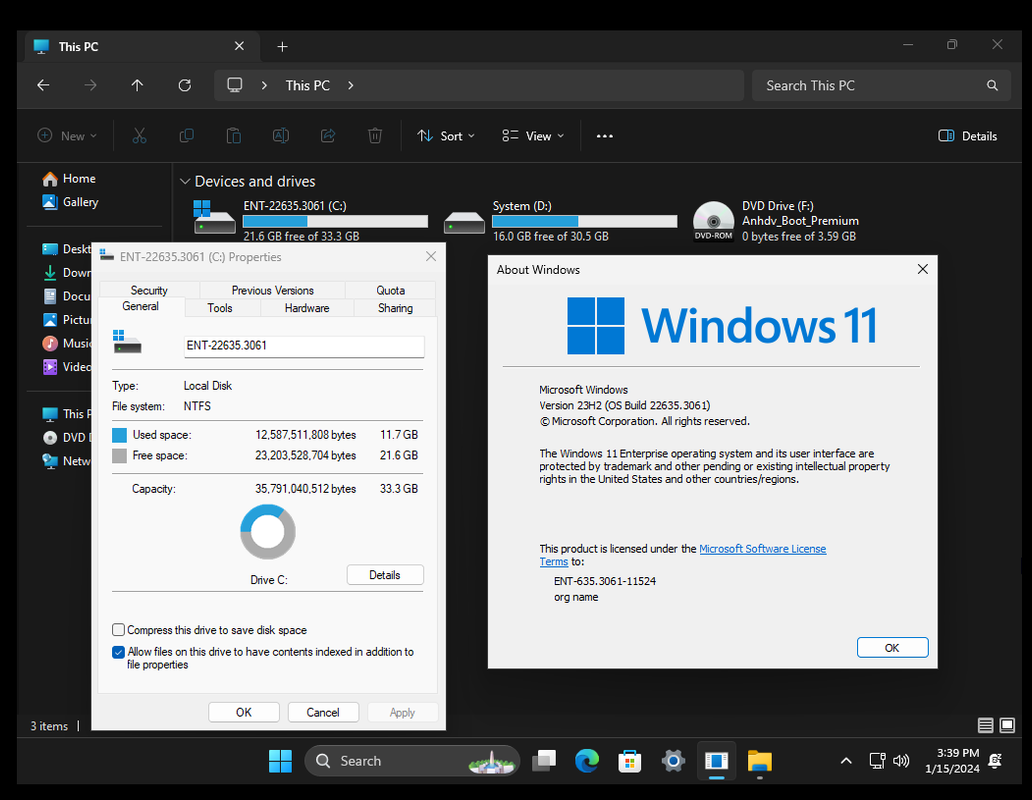The height and width of the screenshot is (800, 1032).
Task: Click the Rename toolbar icon
Action: tap(280, 136)
